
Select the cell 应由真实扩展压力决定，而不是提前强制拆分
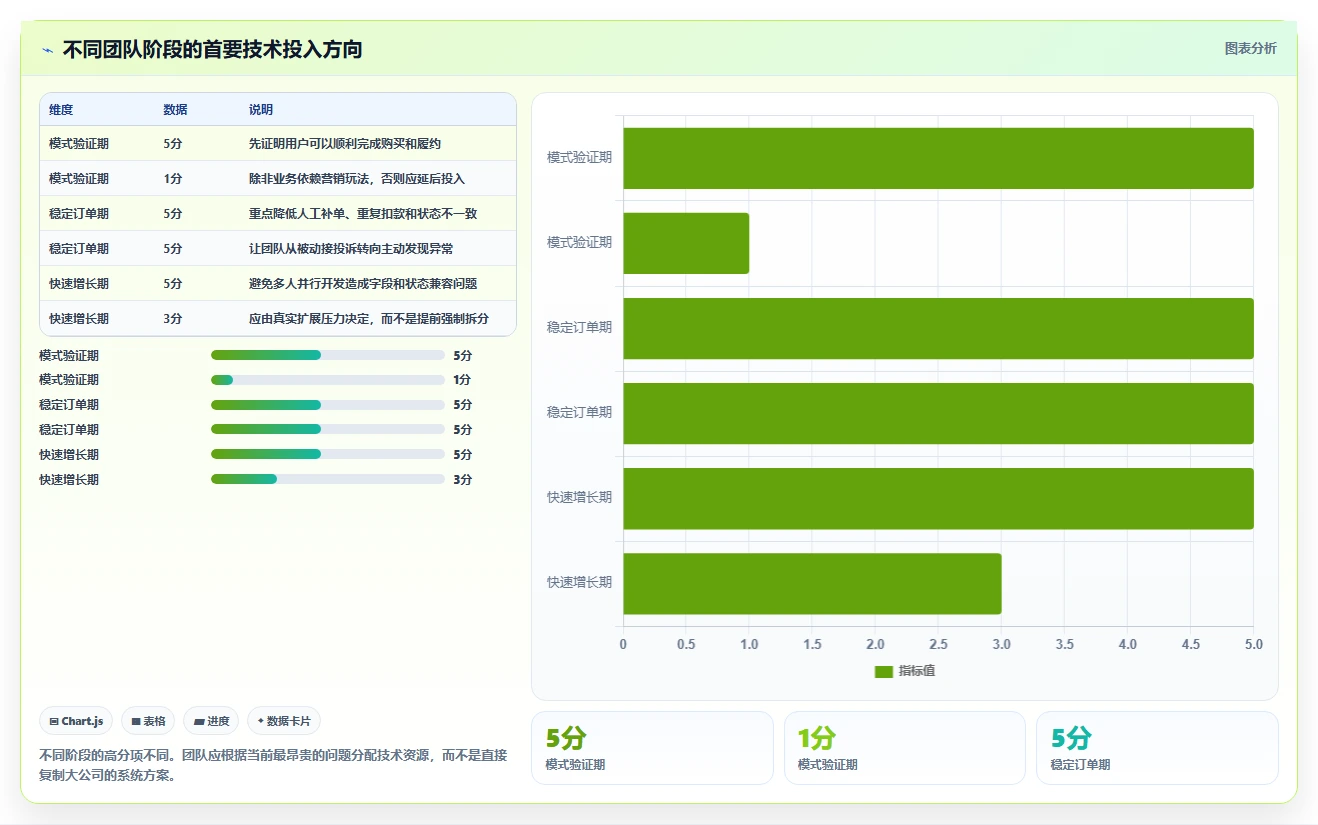pos(369,319)
